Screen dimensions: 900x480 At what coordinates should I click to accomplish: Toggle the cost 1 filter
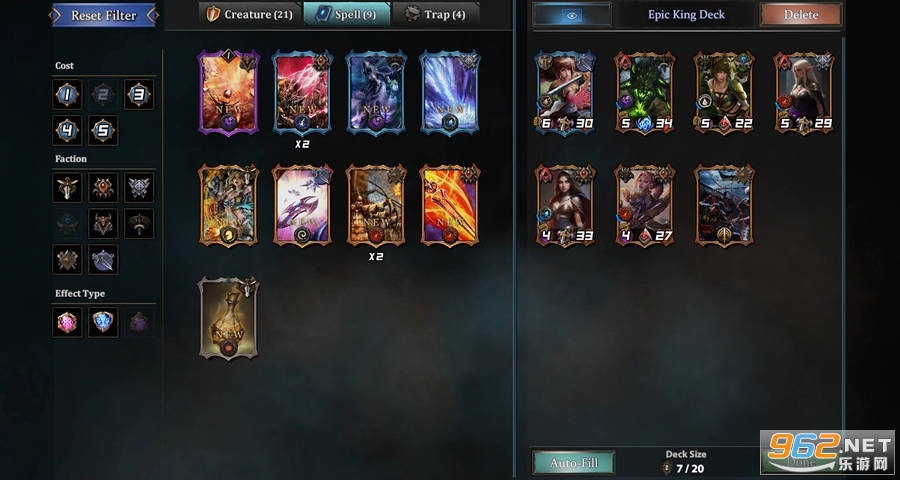pos(67,95)
